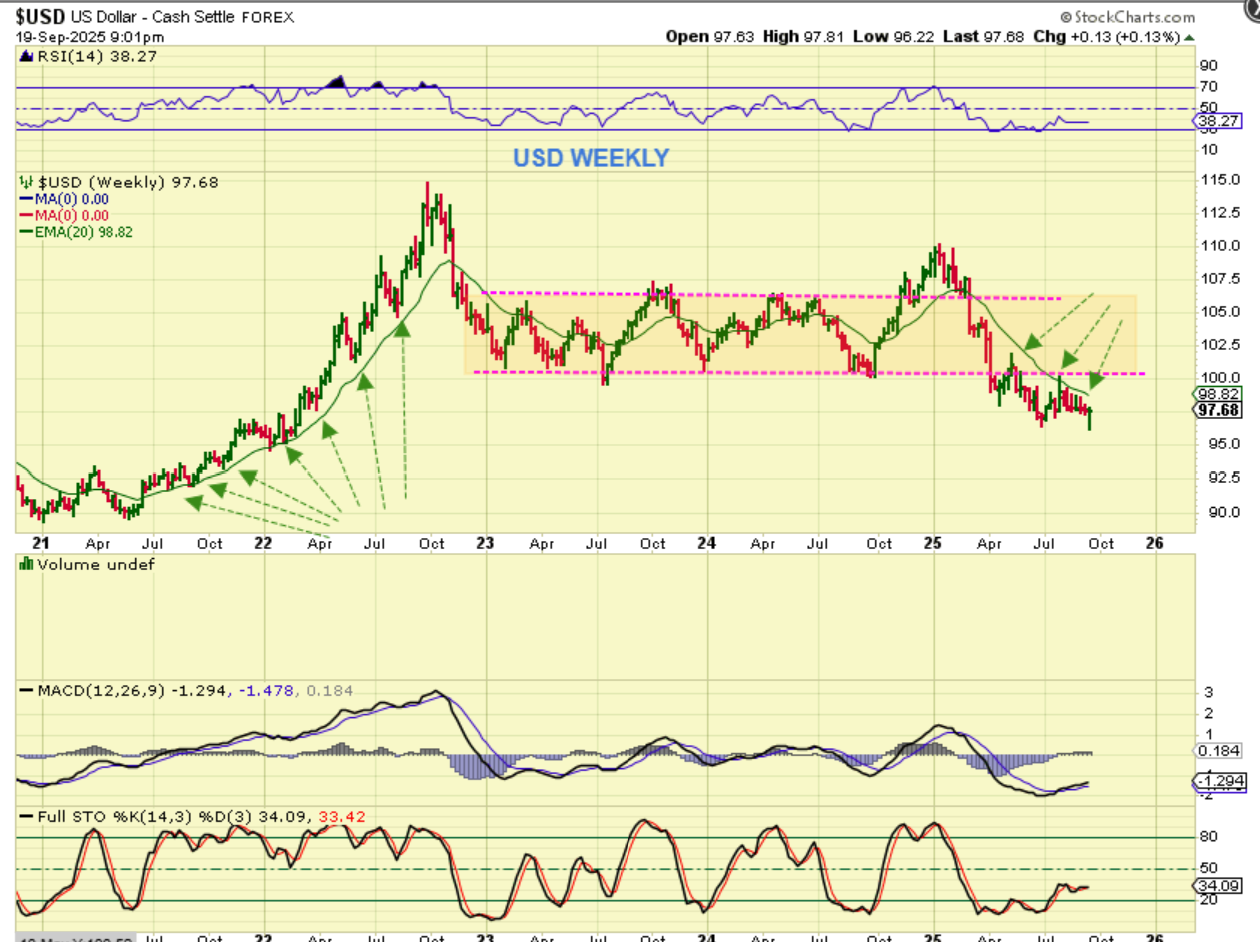Click the 112.5 price axis label
This screenshot has width=1260, height=942.
pos(1222,212)
